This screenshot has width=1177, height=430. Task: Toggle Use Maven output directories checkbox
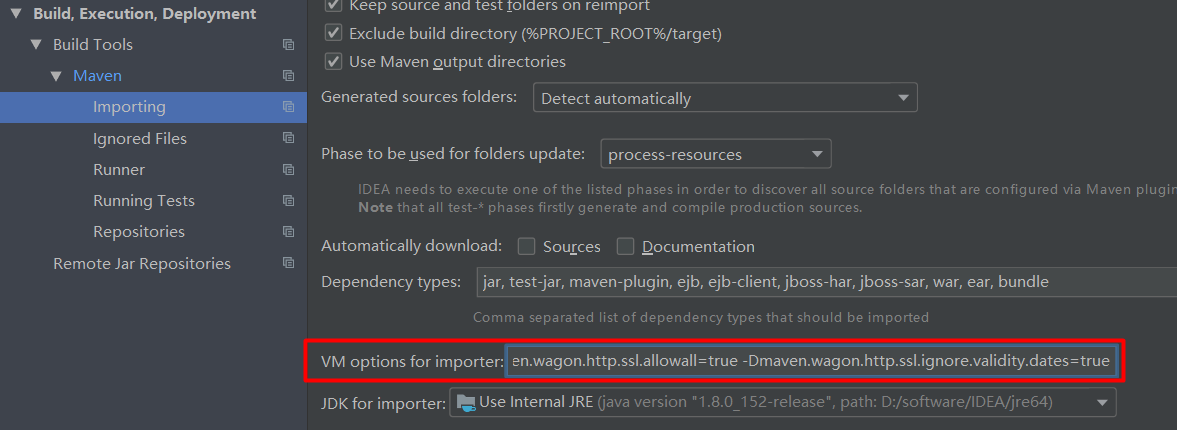(x=334, y=62)
